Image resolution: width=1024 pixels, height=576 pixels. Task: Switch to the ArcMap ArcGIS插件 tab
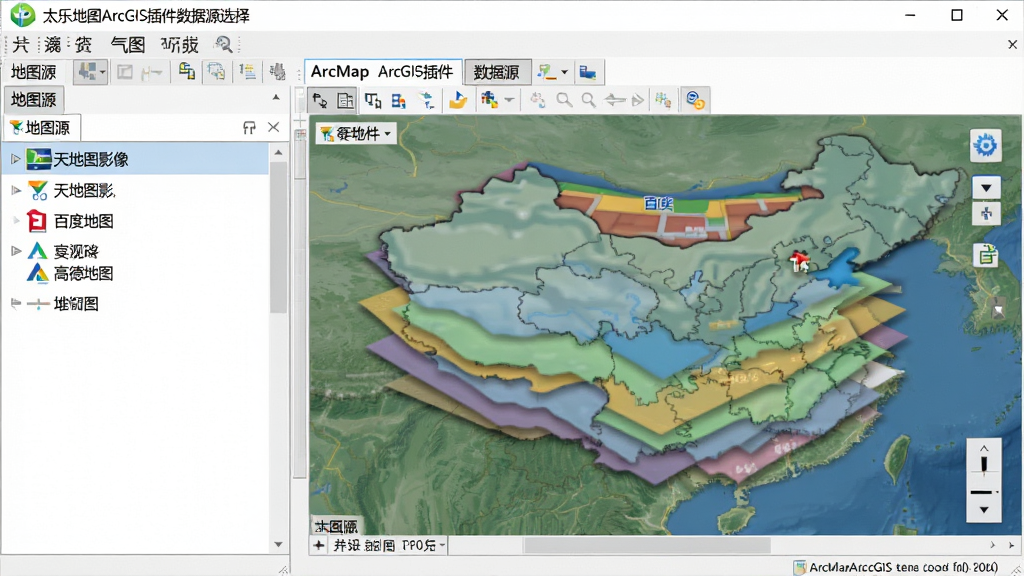[382, 71]
